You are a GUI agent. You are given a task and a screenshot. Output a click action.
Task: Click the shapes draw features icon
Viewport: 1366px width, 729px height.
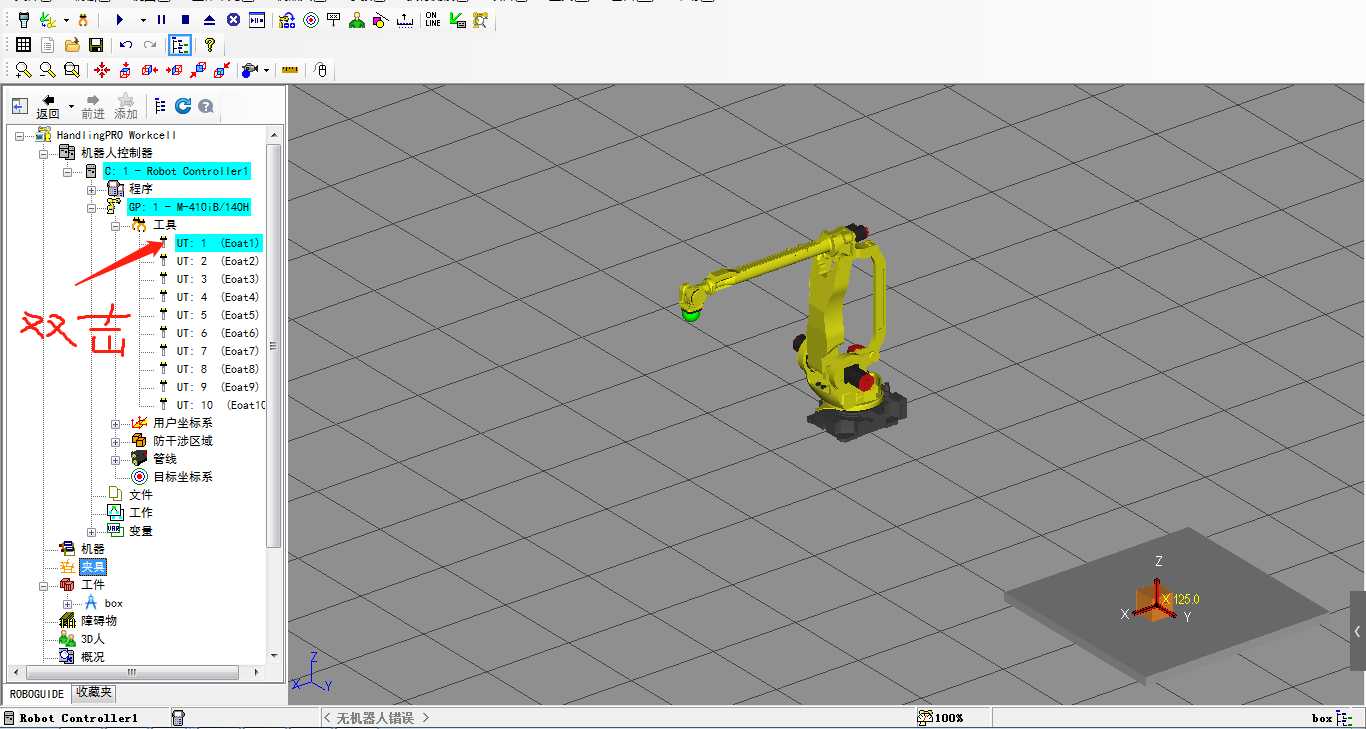click(x=380, y=19)
